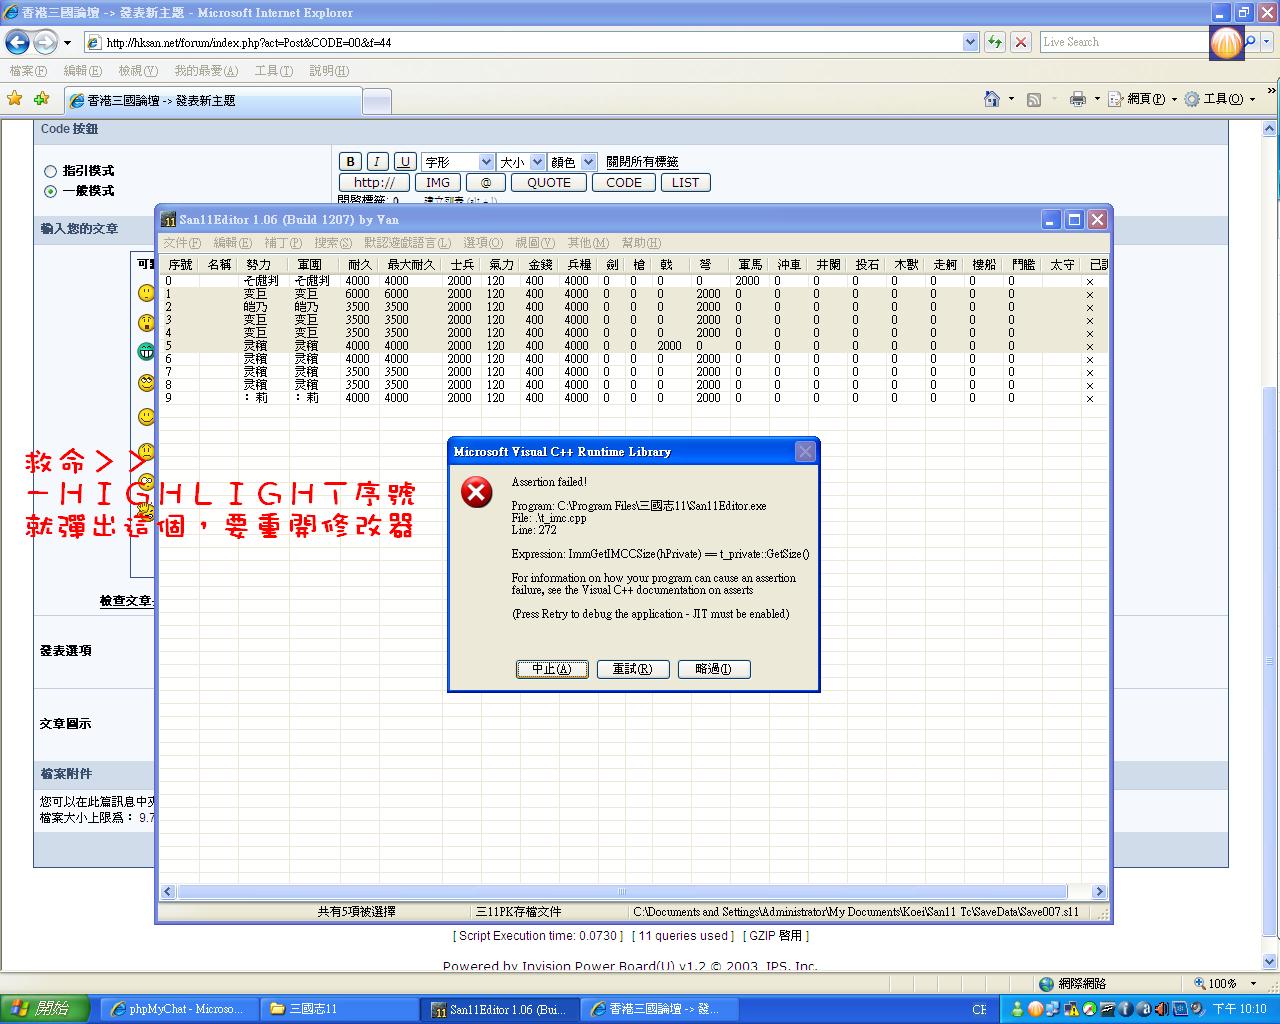Open IE 檔案 menu
The width and height of the screenshot is (1280, 1024).
28,71
